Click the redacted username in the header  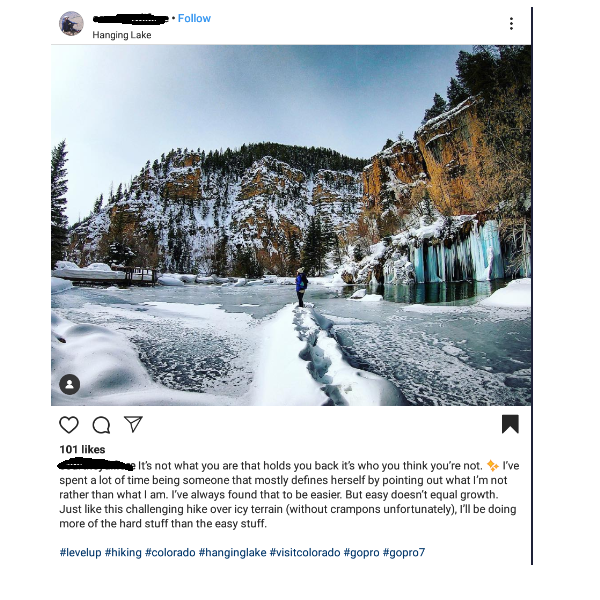click(130, 19)
